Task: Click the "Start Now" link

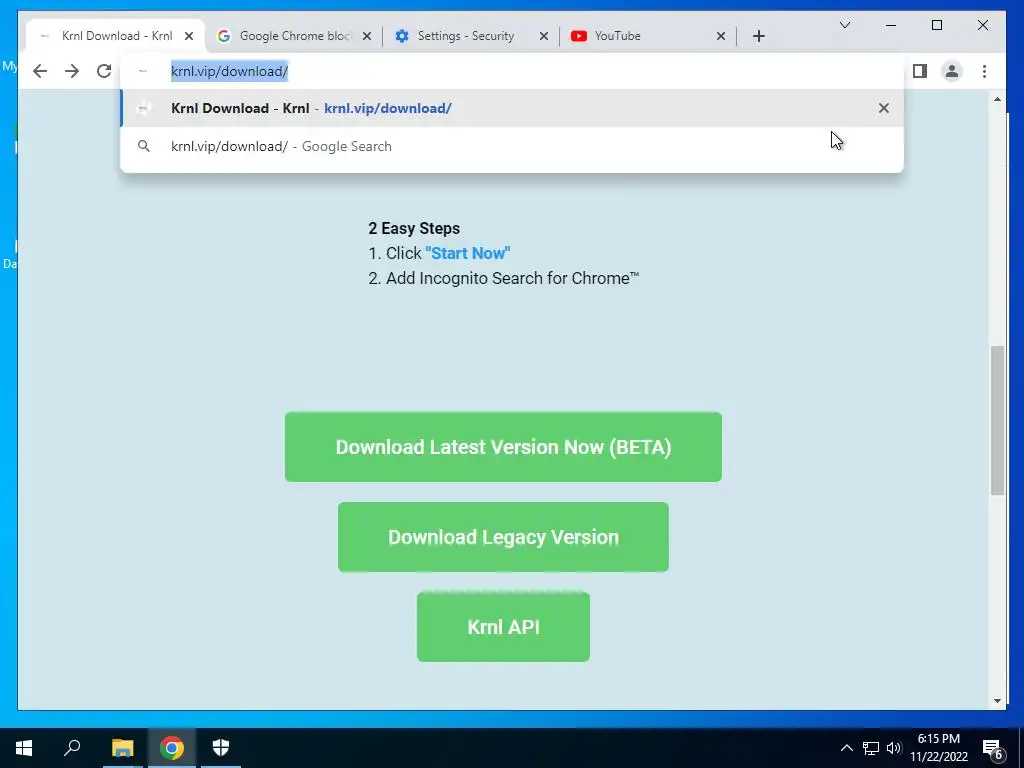Action: pos(468,253)
